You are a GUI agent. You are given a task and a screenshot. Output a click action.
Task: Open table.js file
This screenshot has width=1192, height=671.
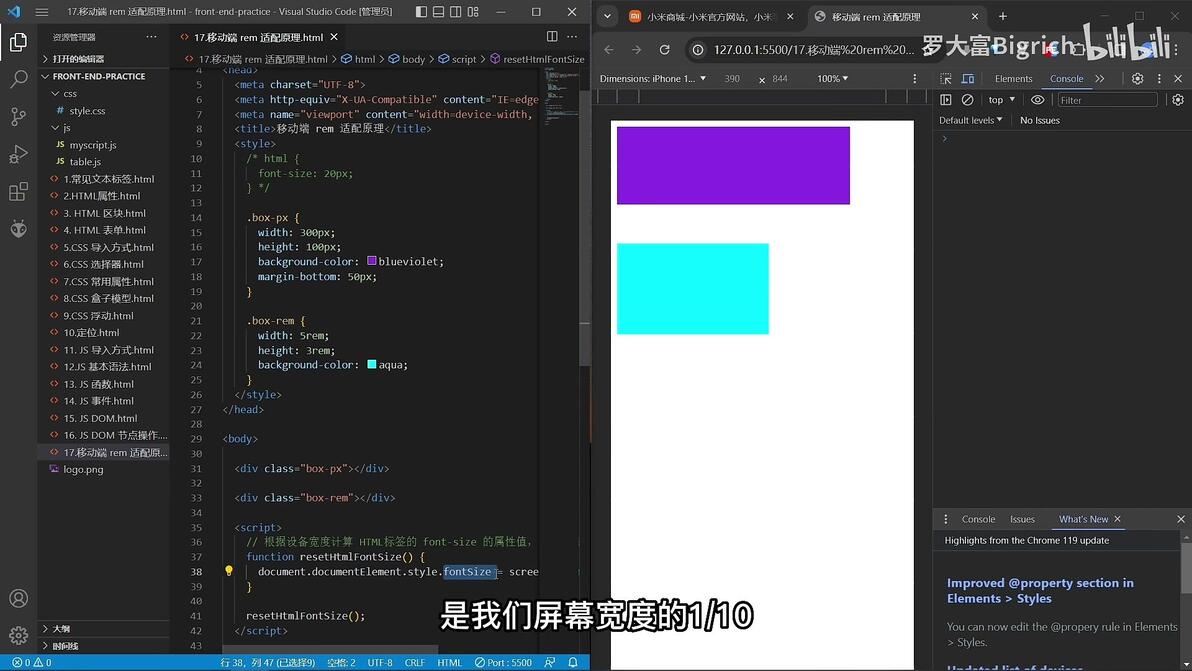[x=85, y=161]
